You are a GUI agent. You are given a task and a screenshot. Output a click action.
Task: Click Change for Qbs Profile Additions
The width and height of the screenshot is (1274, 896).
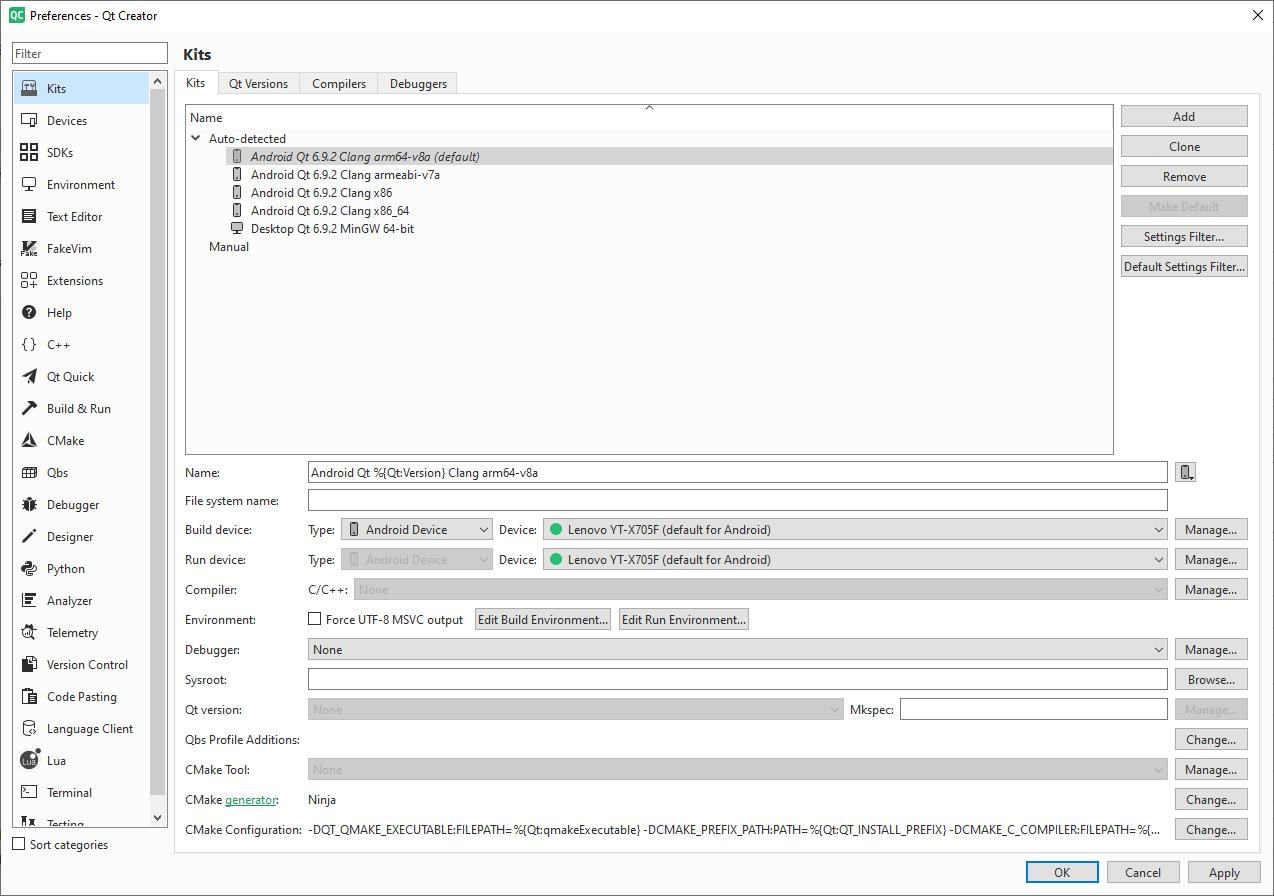(x=1211, y=740)
